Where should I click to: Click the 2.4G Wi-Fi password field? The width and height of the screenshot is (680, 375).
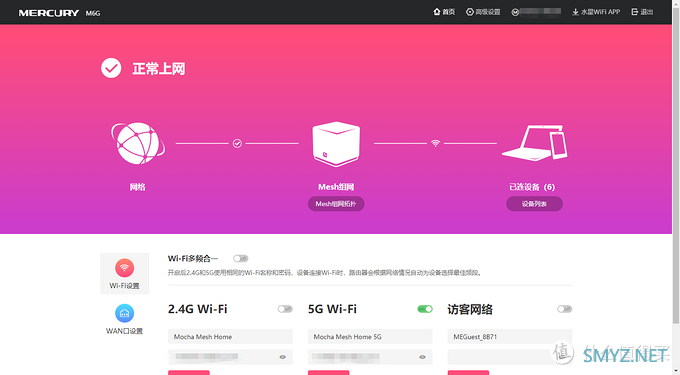230,357
